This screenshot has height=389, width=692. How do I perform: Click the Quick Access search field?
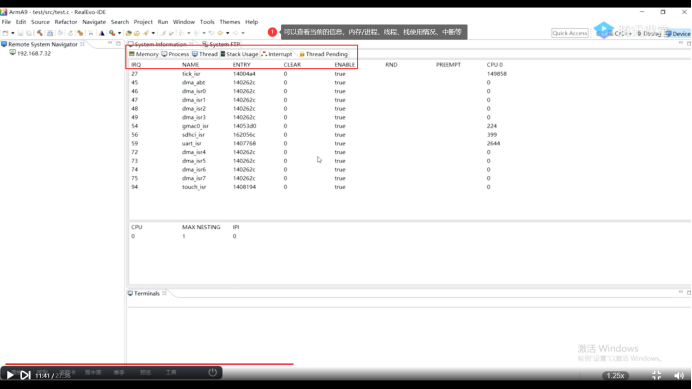pos(570,33)
